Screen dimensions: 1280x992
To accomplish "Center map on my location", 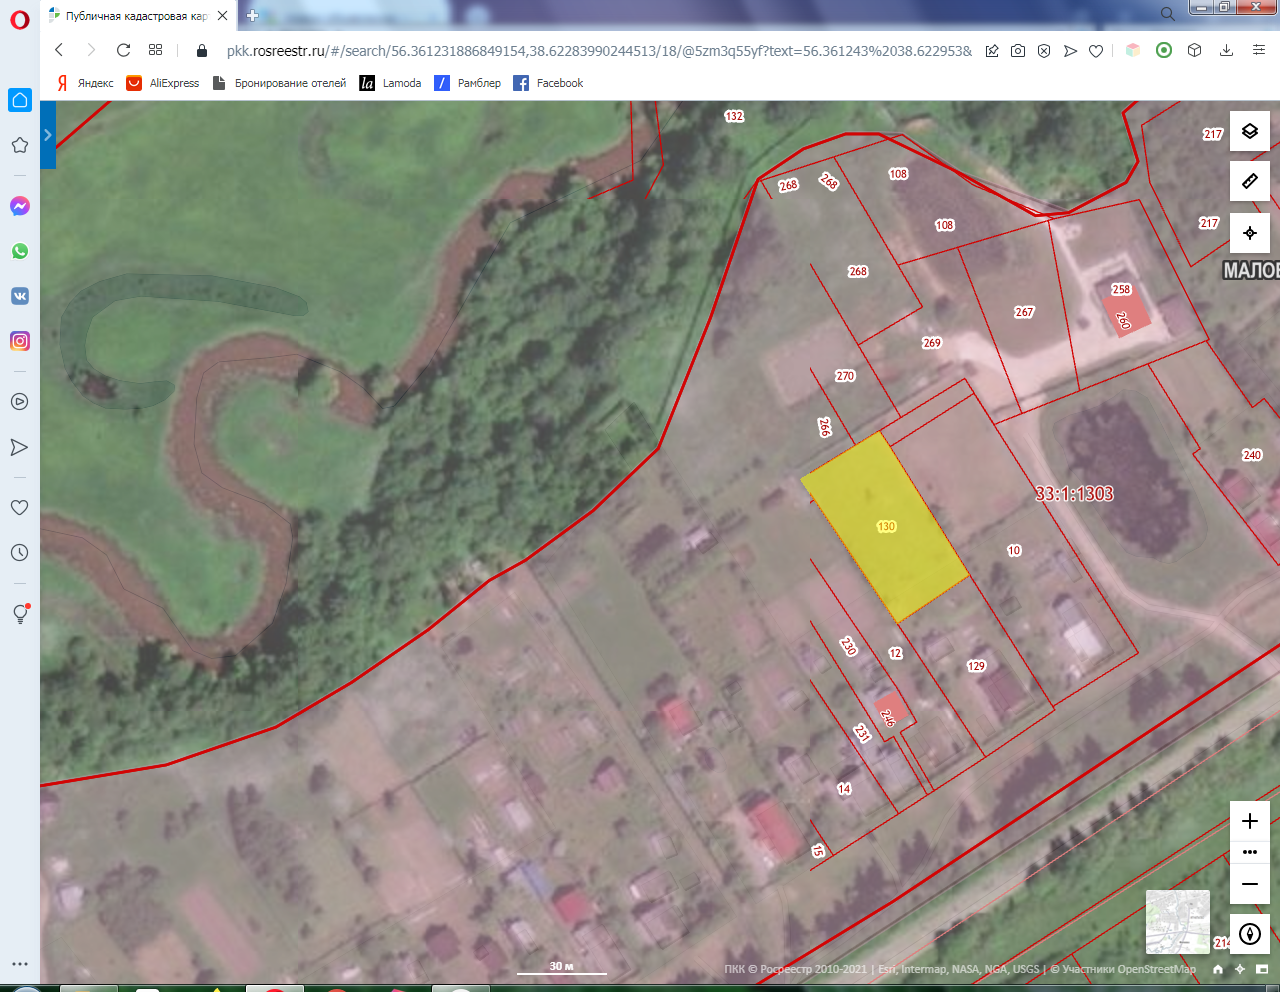I will 1250,233.
